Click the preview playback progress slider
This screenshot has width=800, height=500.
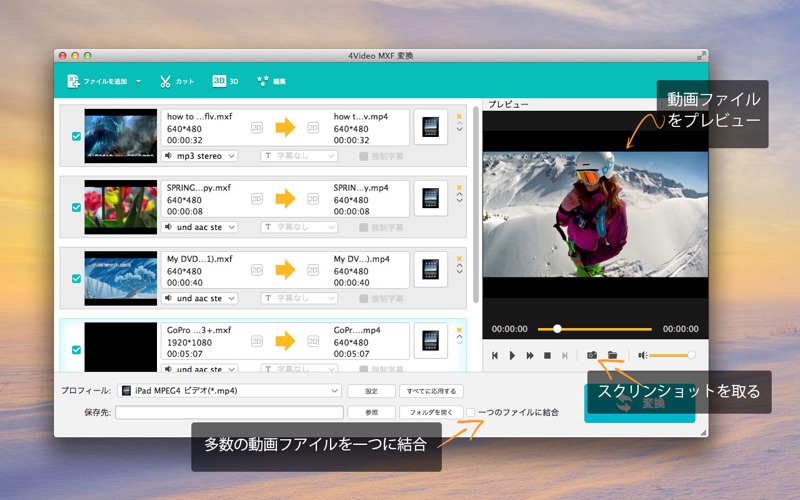coord(595,329)
